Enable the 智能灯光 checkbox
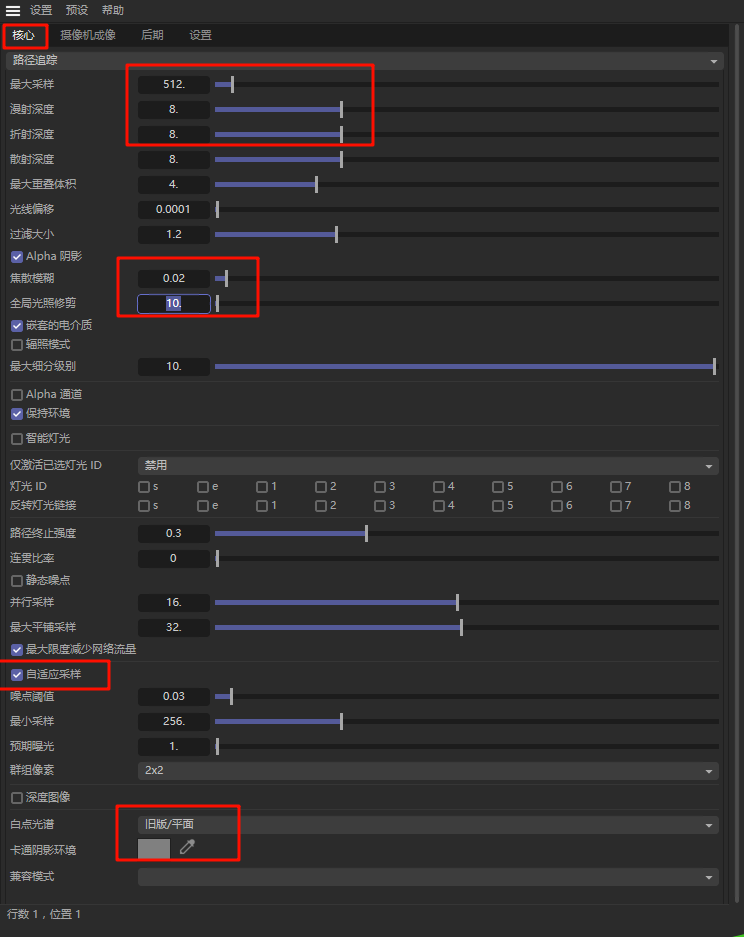 pyautogui.click(x=17, y=439)
